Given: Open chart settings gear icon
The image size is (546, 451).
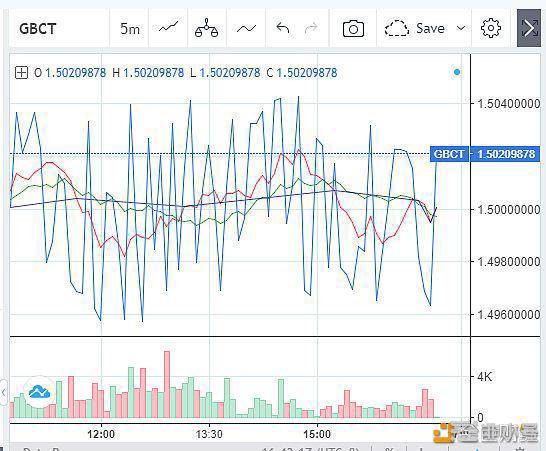Looking at the screenshot, I should pos(491,28).
